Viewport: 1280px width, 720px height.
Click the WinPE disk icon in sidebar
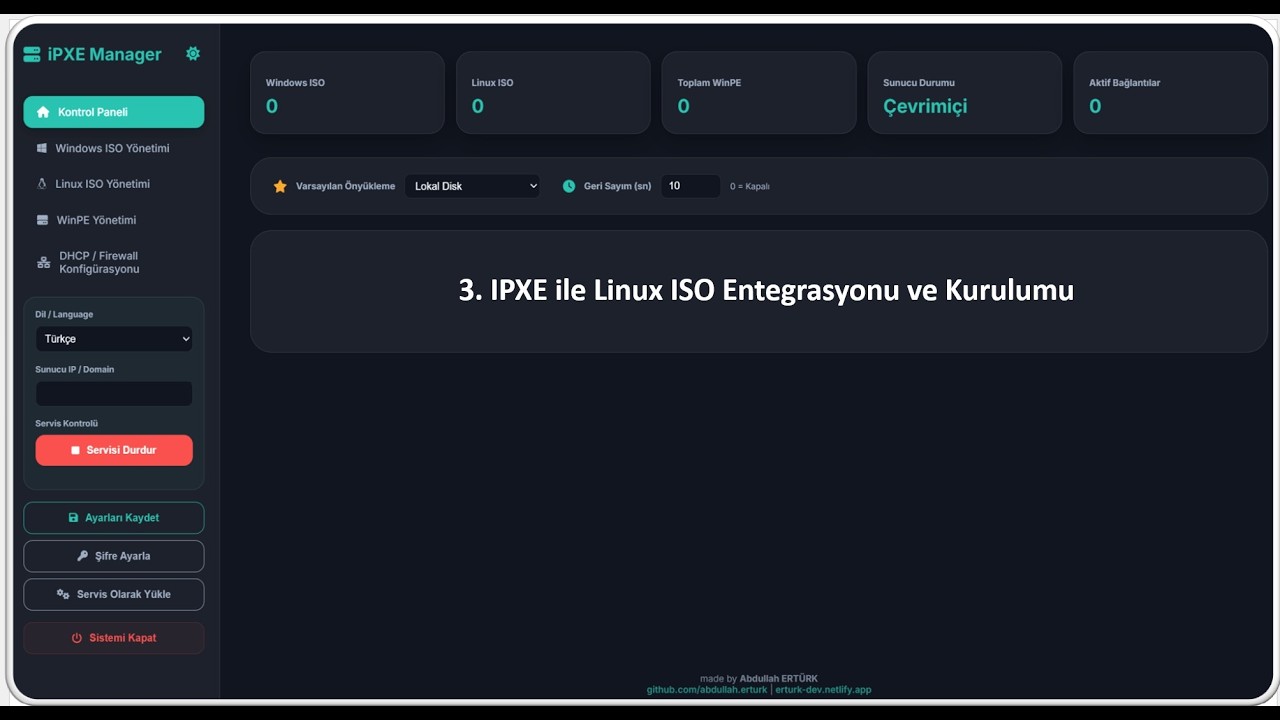click(x=42, y=220)
